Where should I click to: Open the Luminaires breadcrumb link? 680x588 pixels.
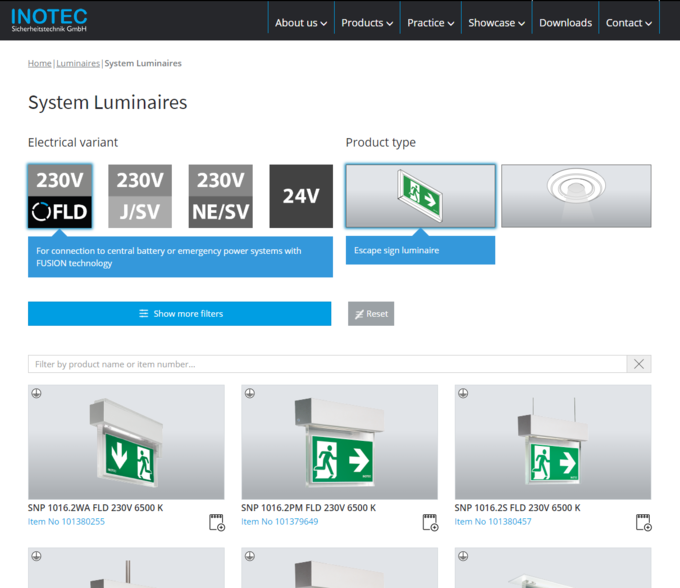[x=78, y=63]
